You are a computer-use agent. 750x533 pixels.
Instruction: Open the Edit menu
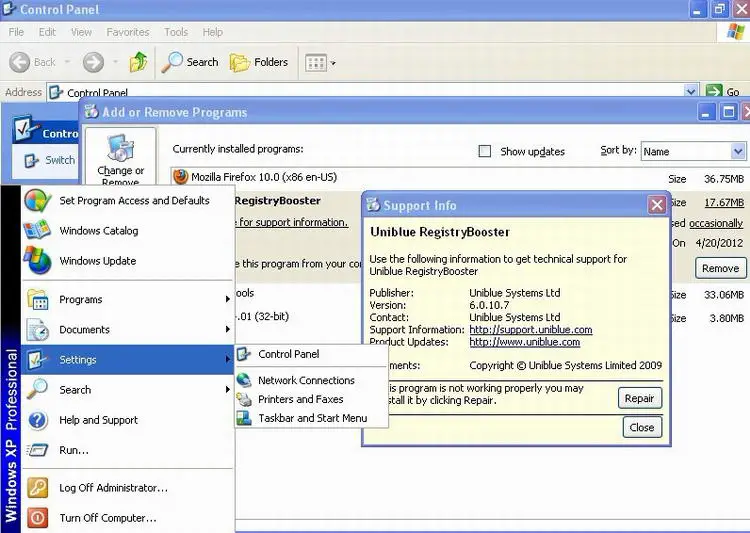click(47, 32)
